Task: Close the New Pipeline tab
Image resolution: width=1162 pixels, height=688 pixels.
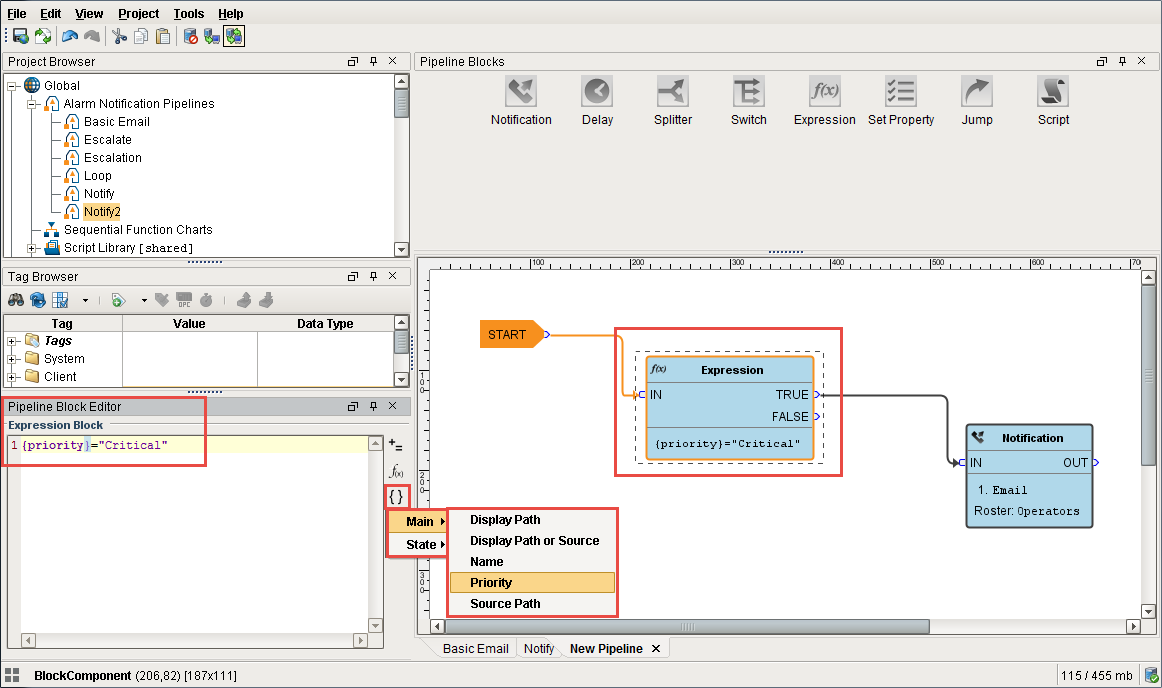Action: pos(656,649)
